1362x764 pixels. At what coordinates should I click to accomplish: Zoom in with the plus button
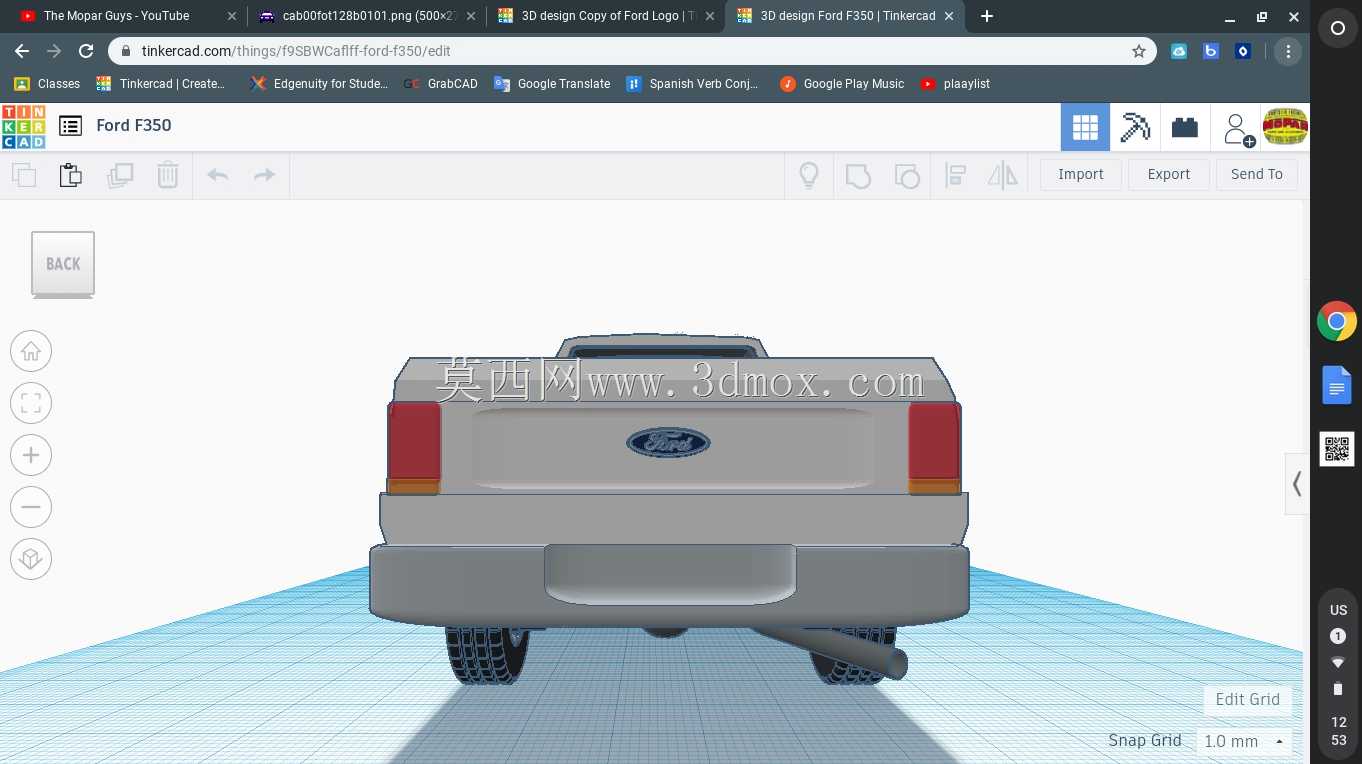pyautogui.click(x=31, y=455)
